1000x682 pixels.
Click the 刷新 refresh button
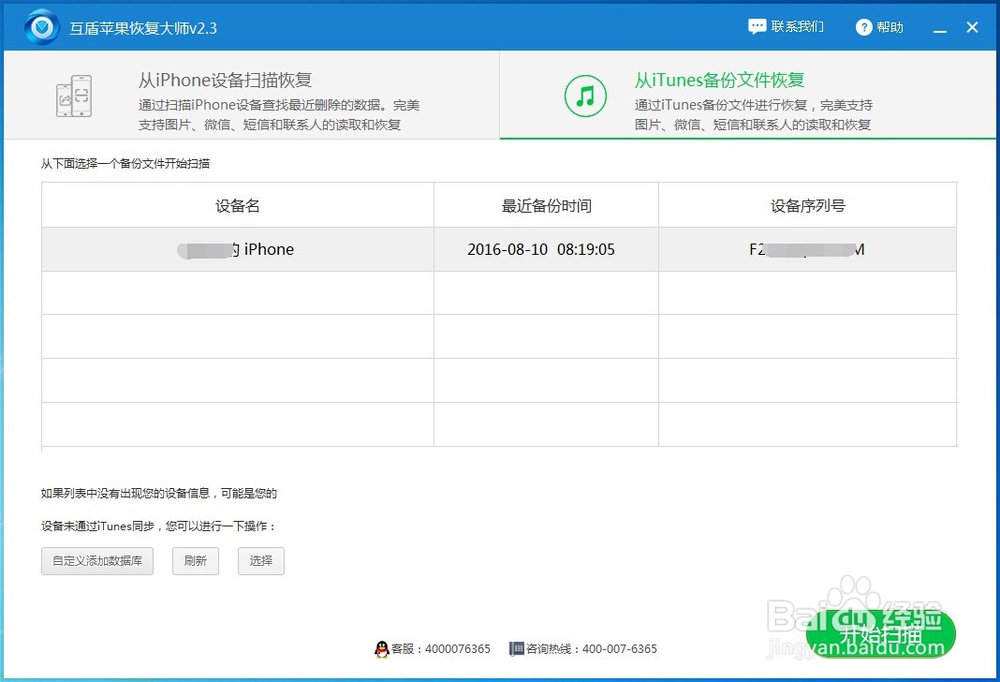[195, 561]
